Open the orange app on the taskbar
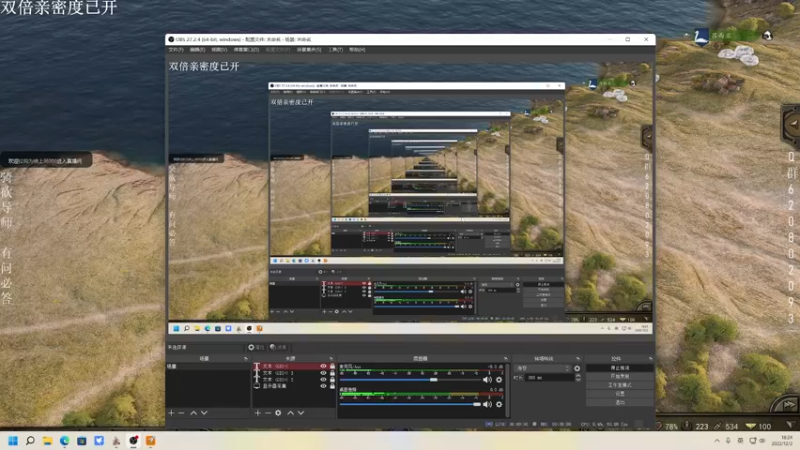The width and height of the screenshot is (800, 450). pos(151,441)
